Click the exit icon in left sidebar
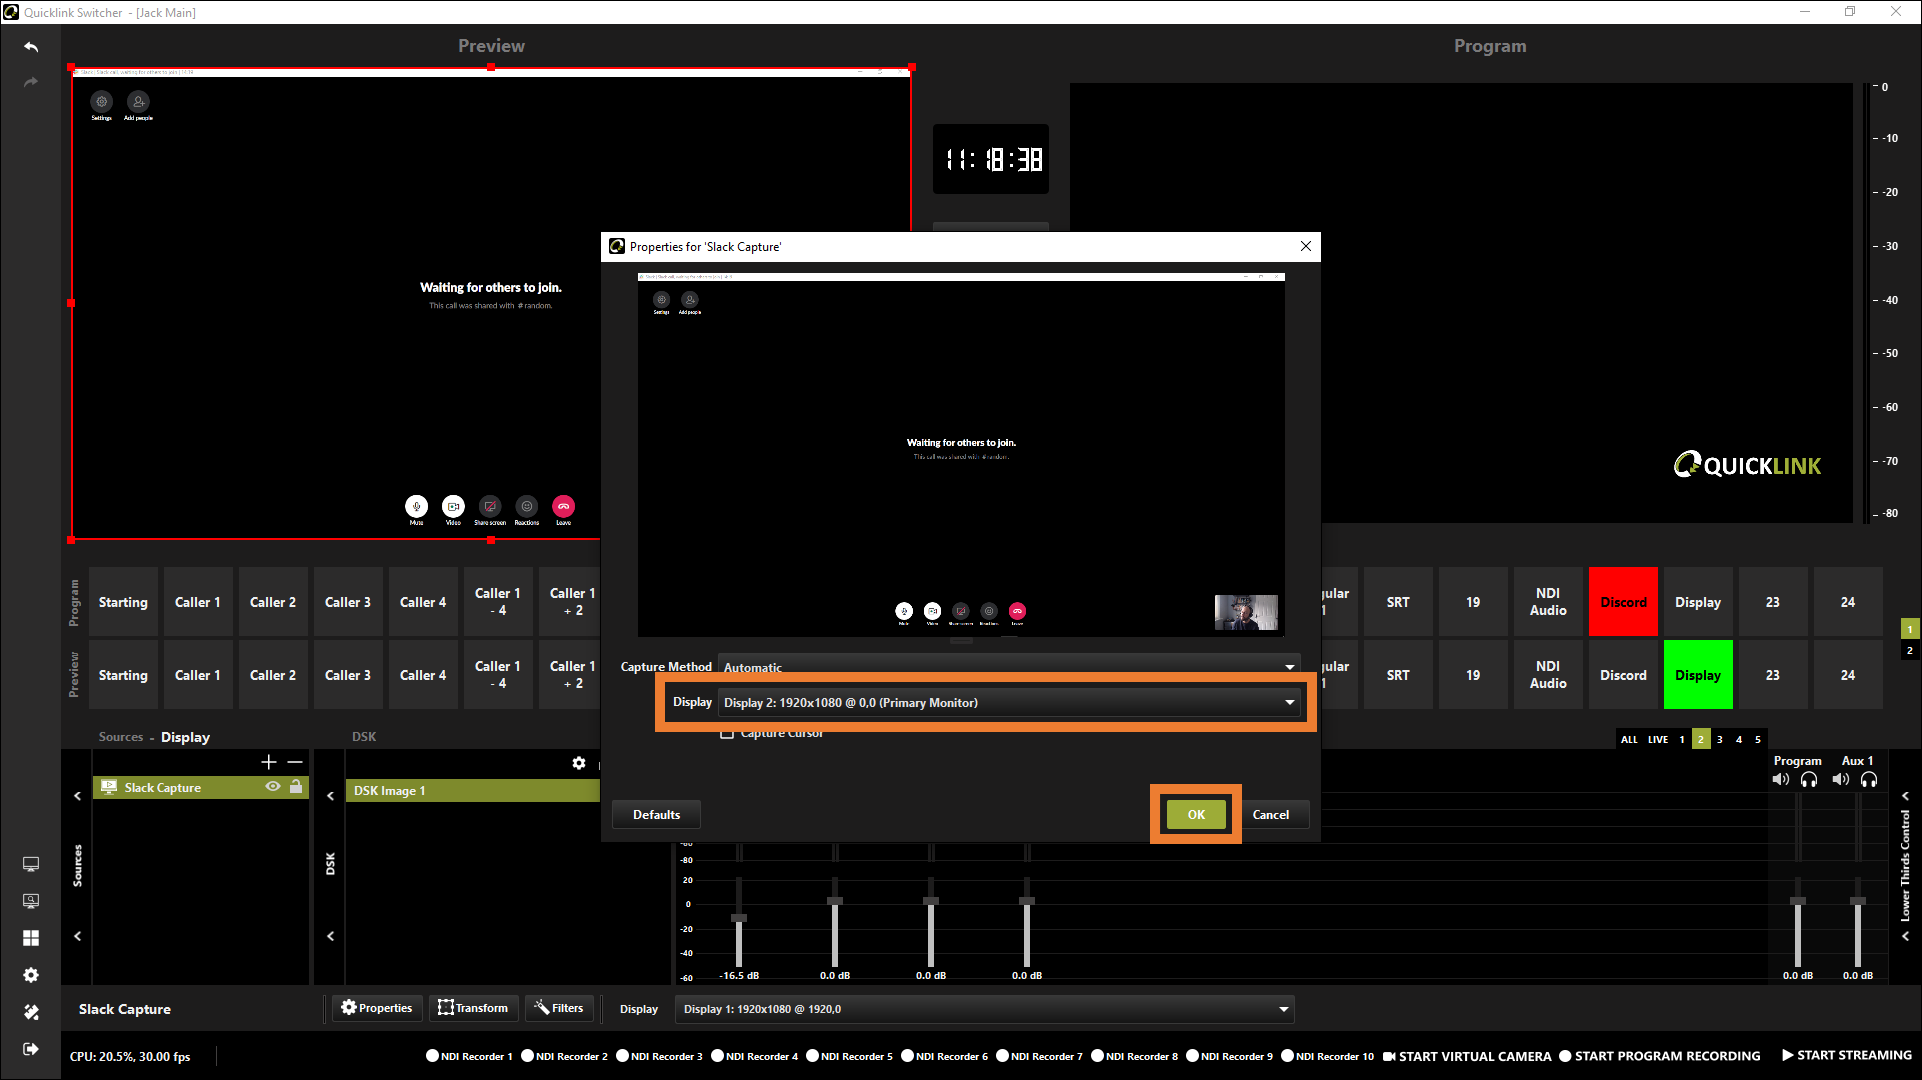Image resolution: width=1922 pixels, height=1080 pixels. pyautogui.click(x=31, y=1049)
